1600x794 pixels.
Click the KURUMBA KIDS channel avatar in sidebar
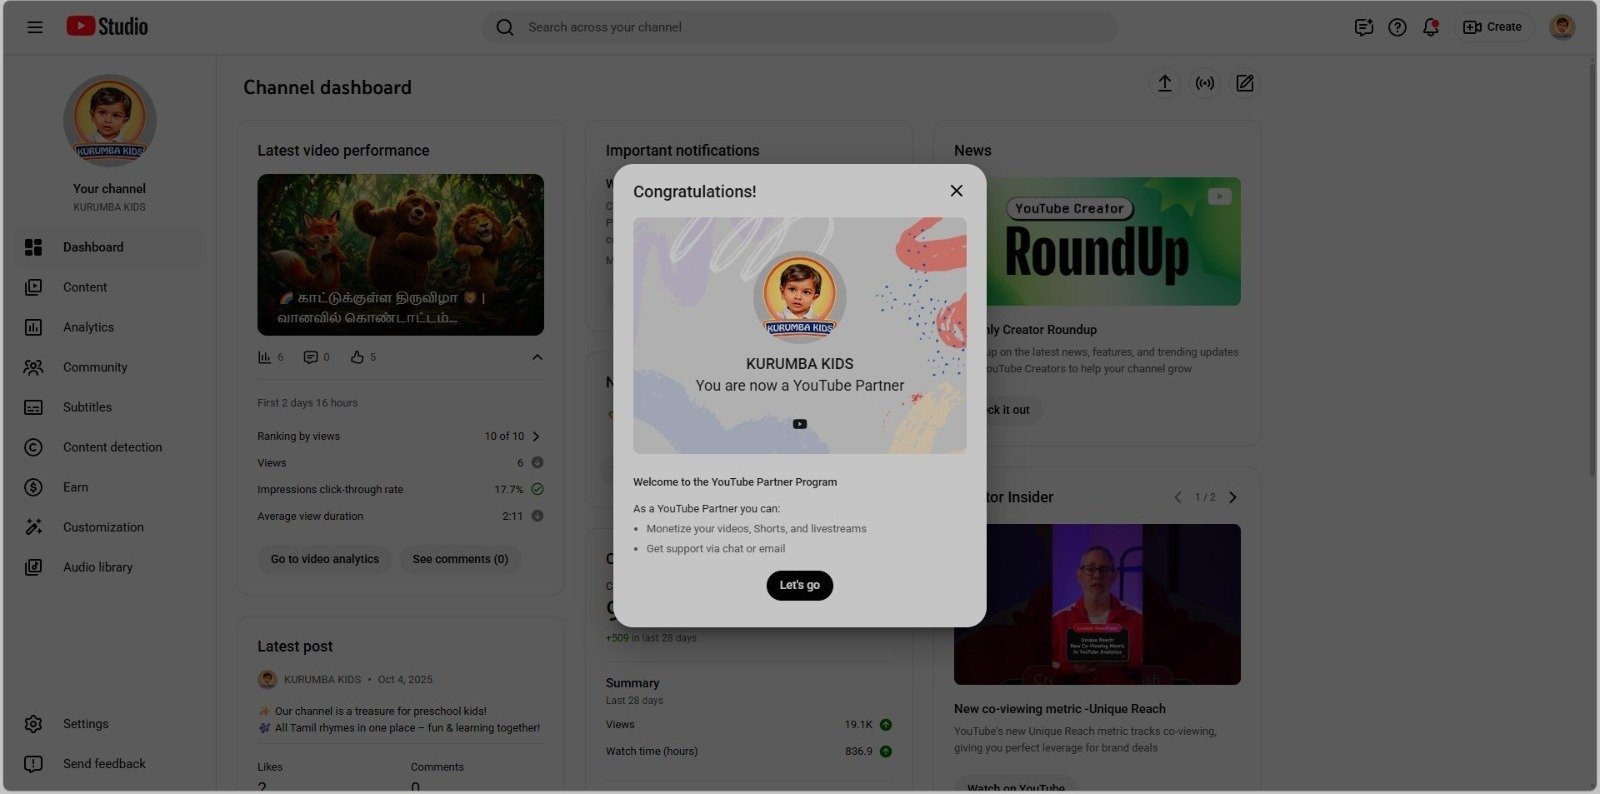(x=110, y=121)
